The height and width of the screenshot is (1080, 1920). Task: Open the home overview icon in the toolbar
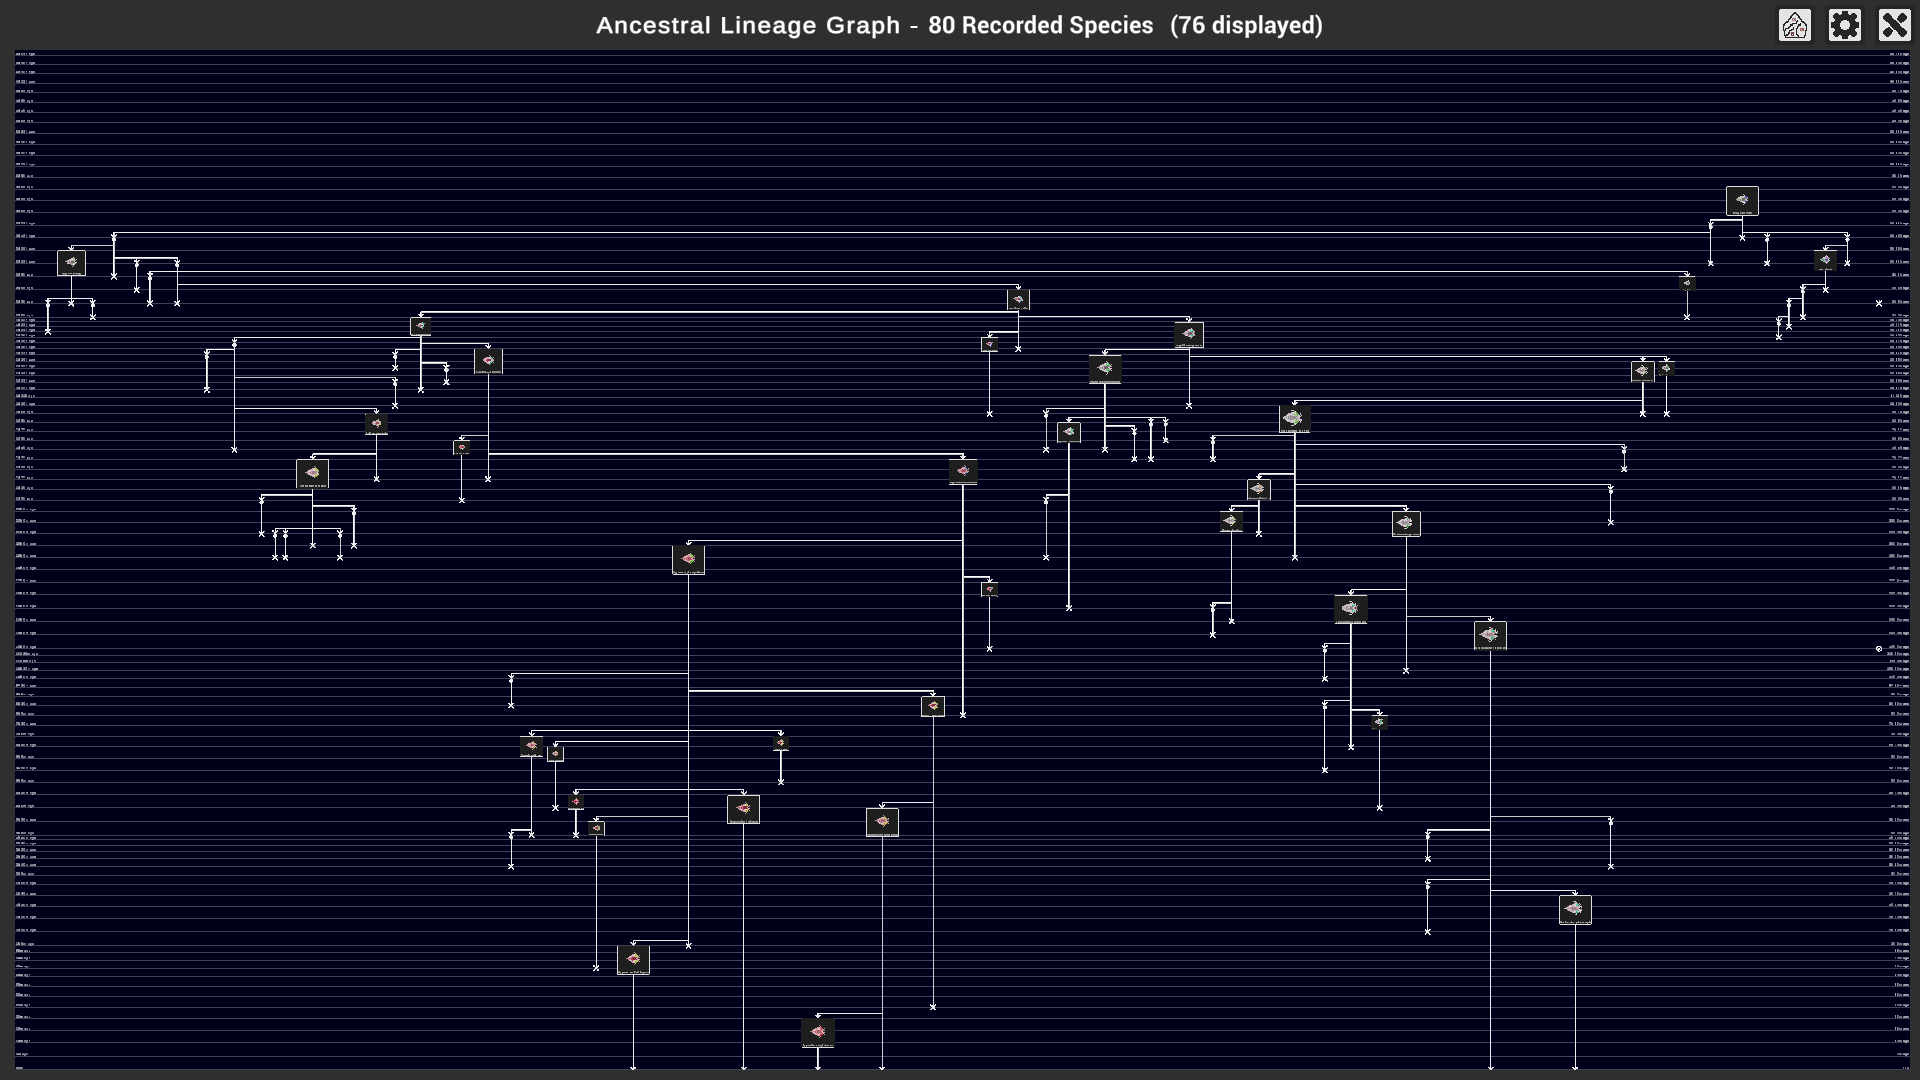[x=1795, y=25]
